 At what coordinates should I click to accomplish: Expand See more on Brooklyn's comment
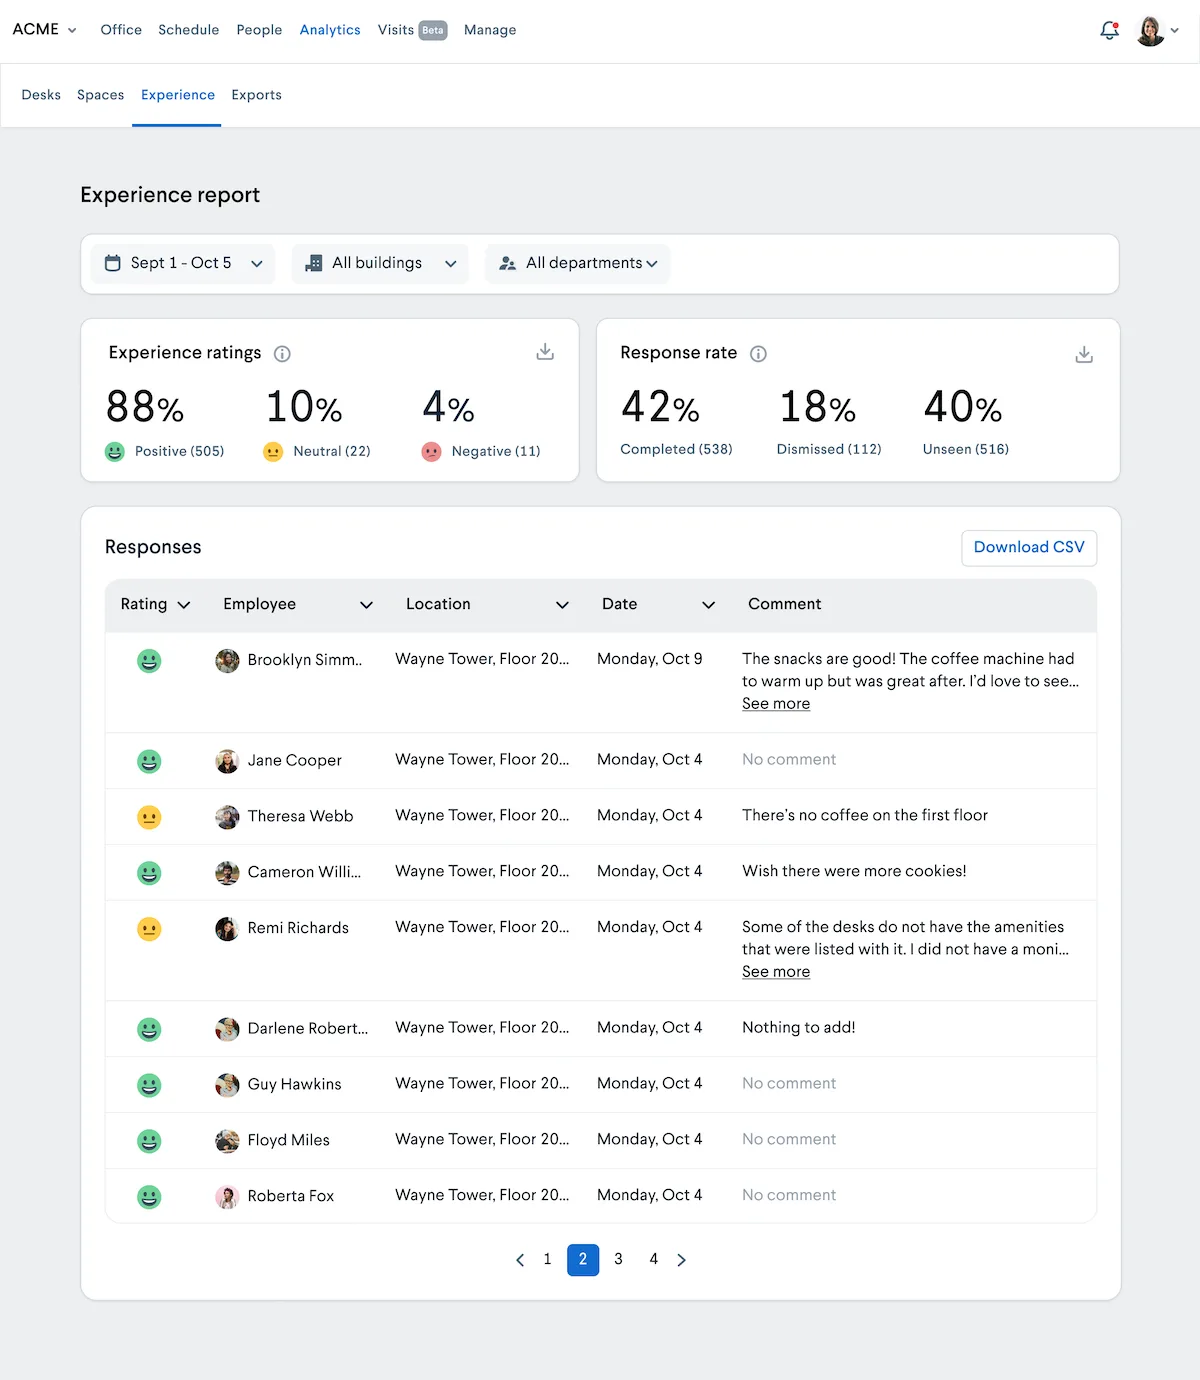(x=776, y=704)
